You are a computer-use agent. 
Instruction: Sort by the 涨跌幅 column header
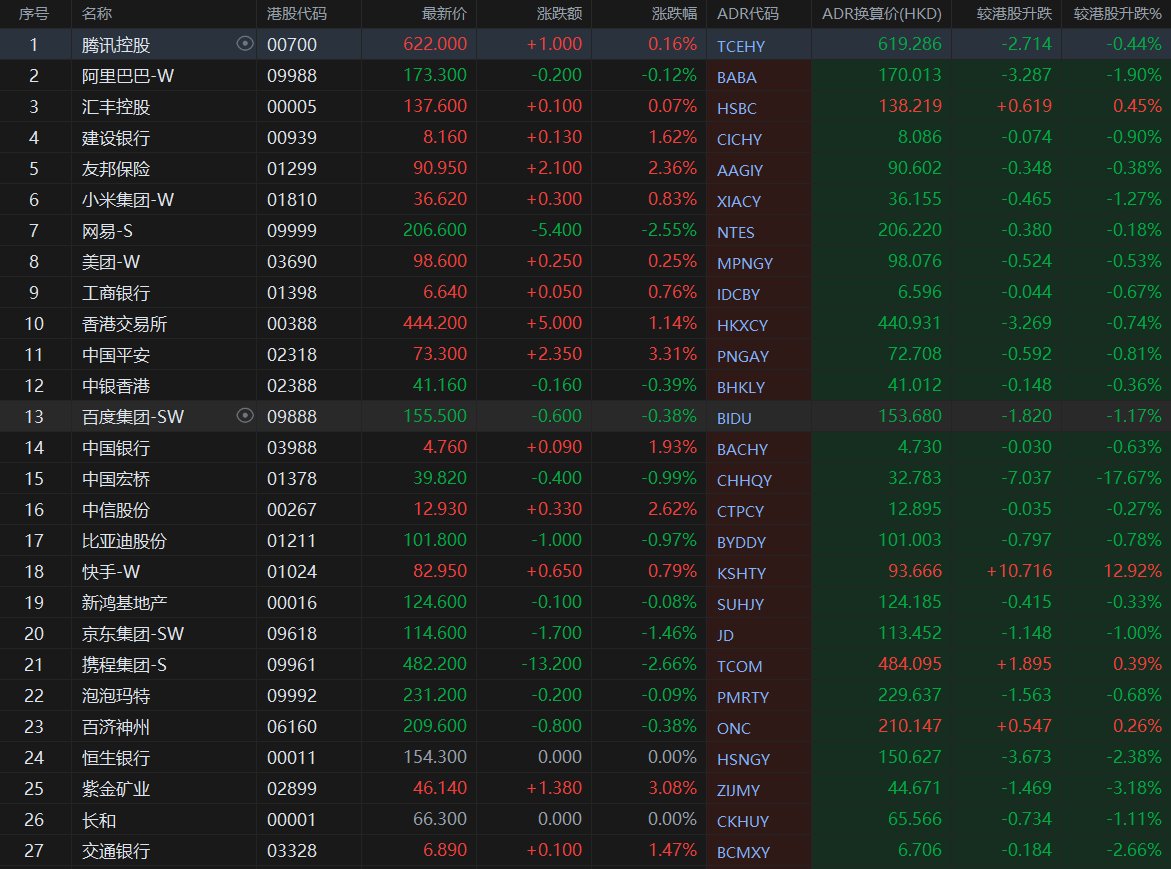click(x=674, y=14)
